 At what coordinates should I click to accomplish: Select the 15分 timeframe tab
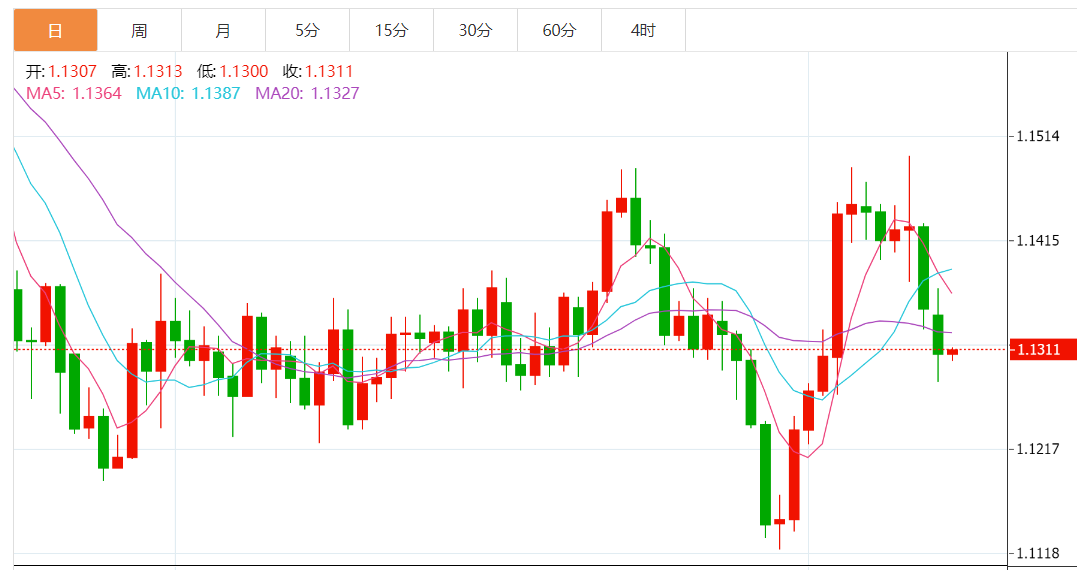[391, 31]
